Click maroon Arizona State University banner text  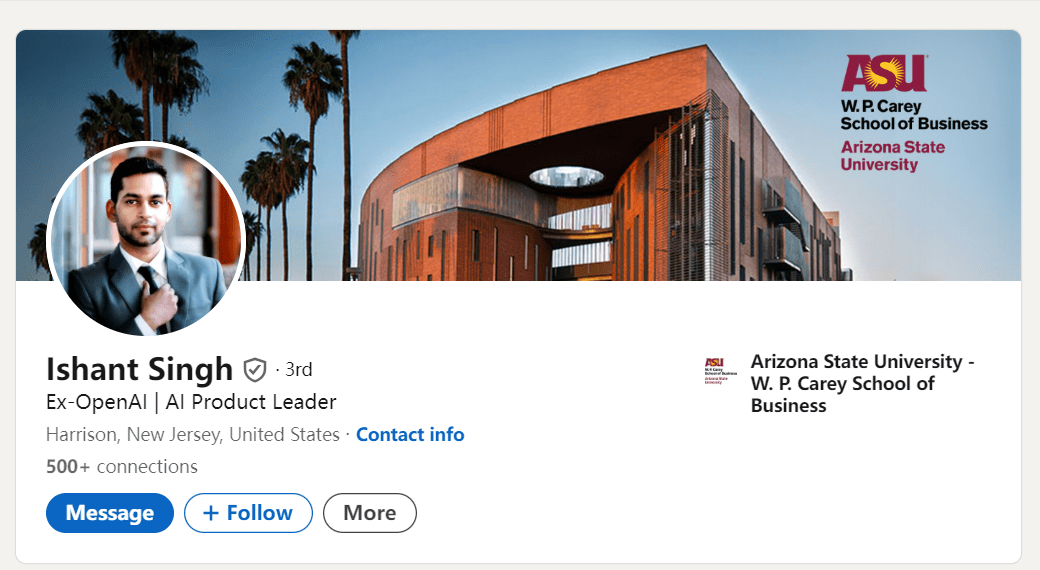point(892,155)
